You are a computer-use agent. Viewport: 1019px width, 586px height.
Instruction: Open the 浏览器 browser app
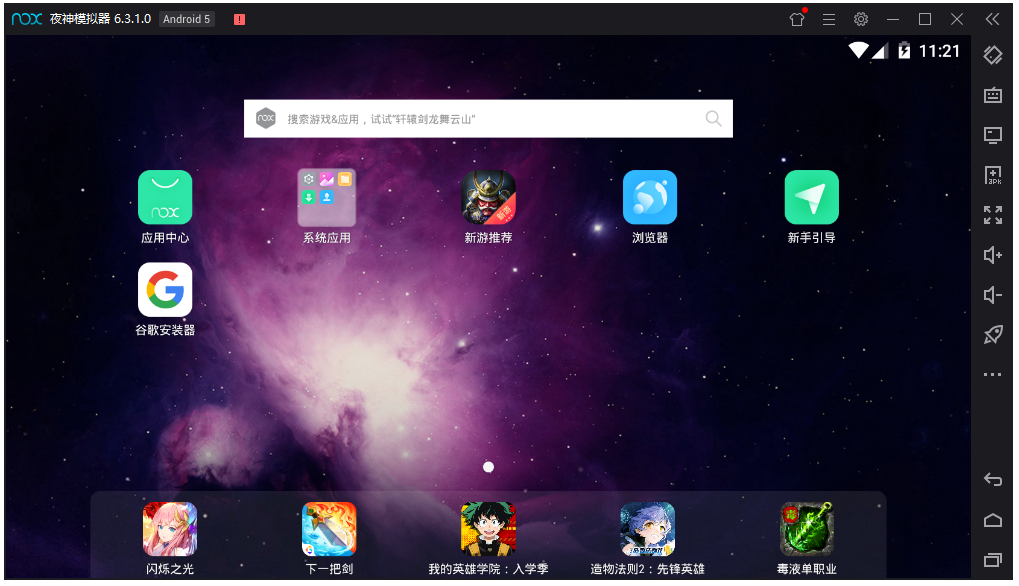point(650,197)
